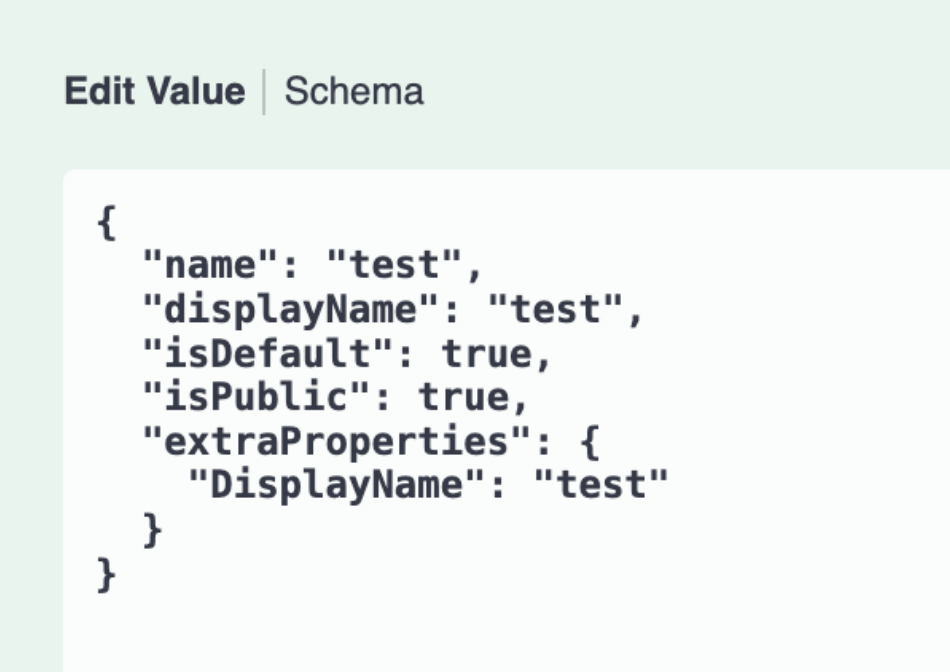Click the comma ending the isPublic line
950x672 pixels.
[519, 402]
